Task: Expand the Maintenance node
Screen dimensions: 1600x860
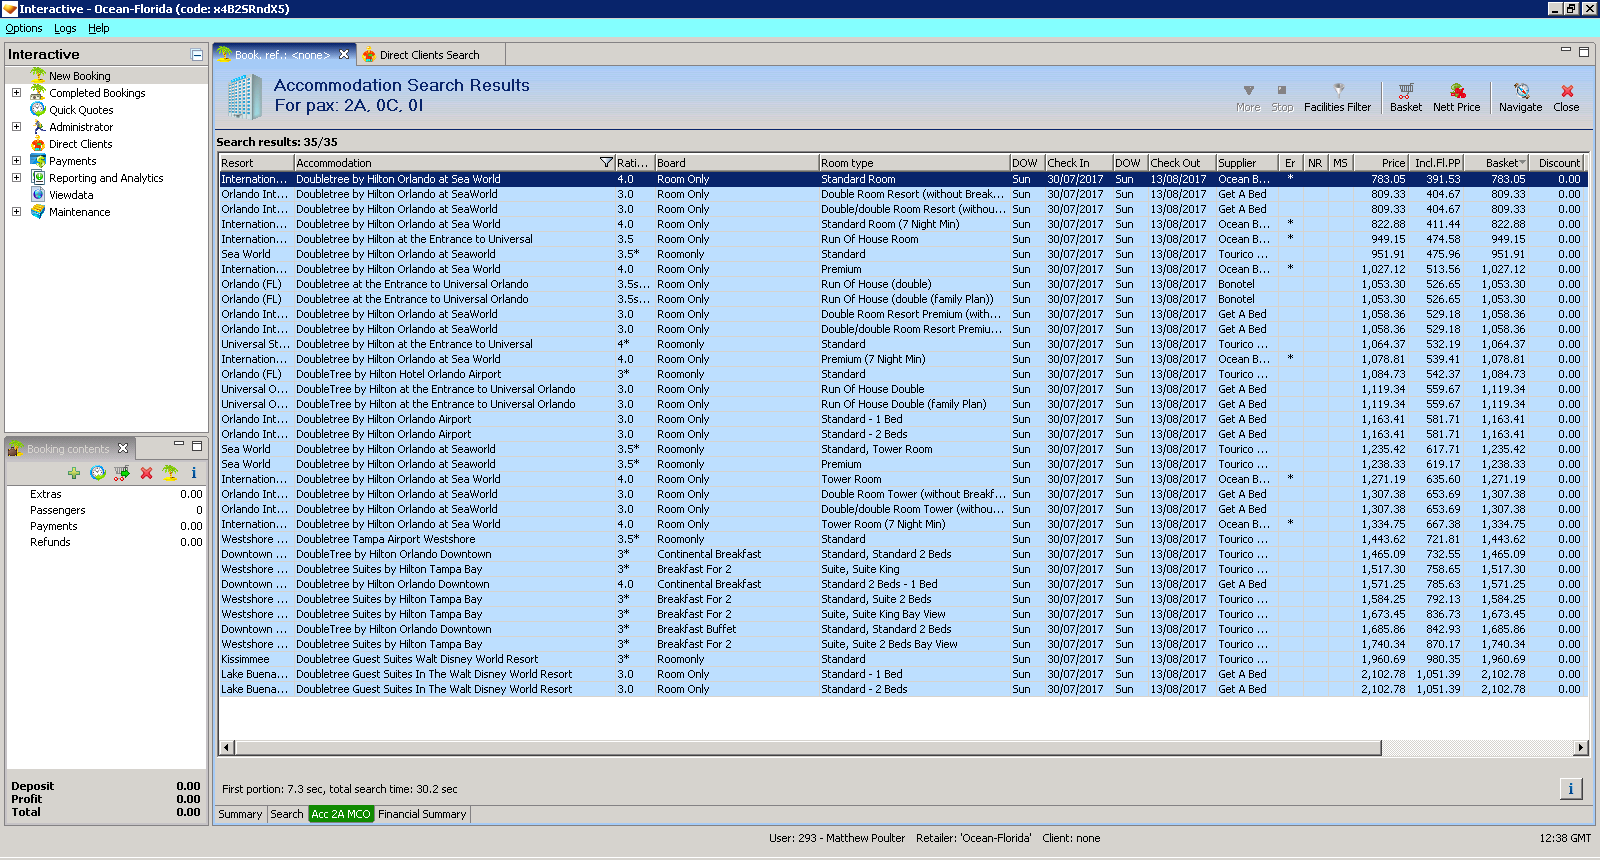Action: [16, 212]
